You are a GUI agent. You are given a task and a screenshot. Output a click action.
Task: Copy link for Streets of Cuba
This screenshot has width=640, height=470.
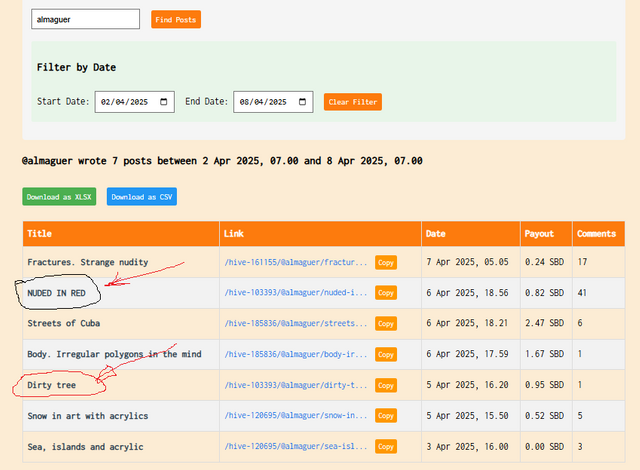pyautogui.click(x=386, y=324)
